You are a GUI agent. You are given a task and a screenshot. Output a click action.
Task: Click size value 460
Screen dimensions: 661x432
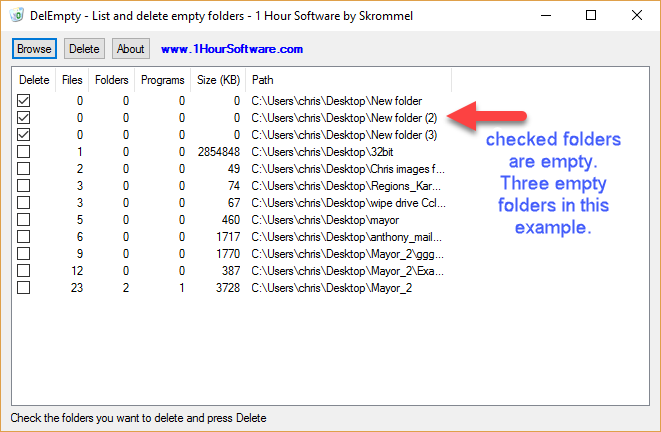coord(231,220)
